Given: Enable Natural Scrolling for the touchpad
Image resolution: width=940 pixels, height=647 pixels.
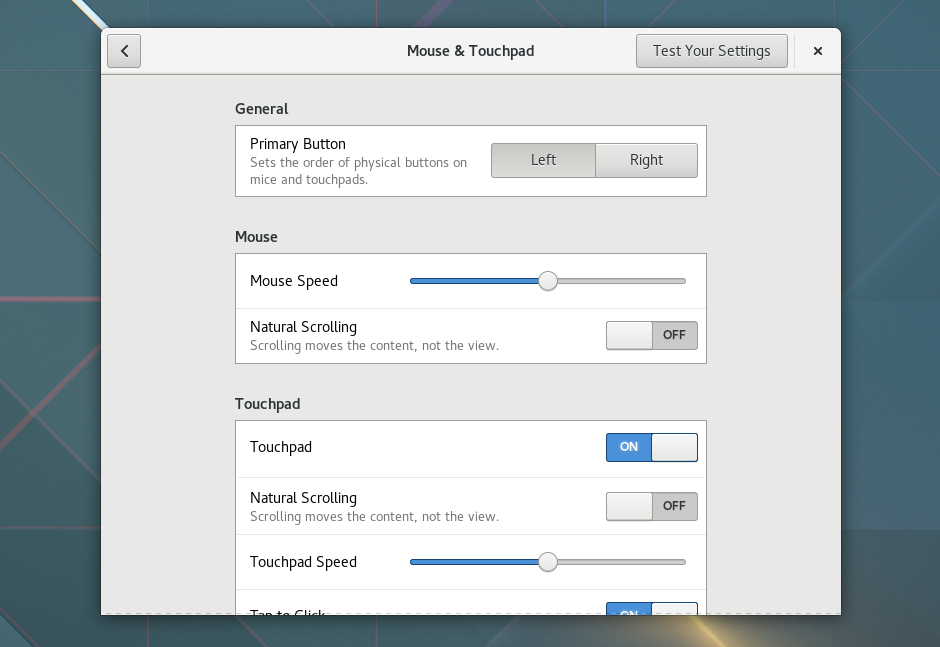Looking at the screenshot, I should point(651,506).
